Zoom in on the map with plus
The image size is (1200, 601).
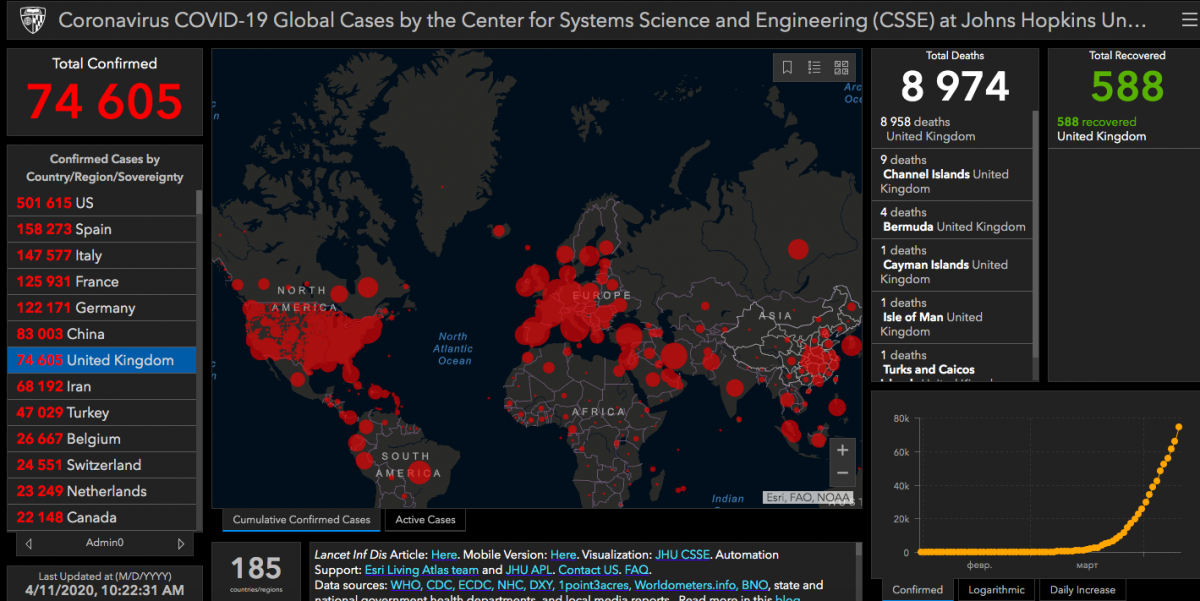(x=842, y=450)
